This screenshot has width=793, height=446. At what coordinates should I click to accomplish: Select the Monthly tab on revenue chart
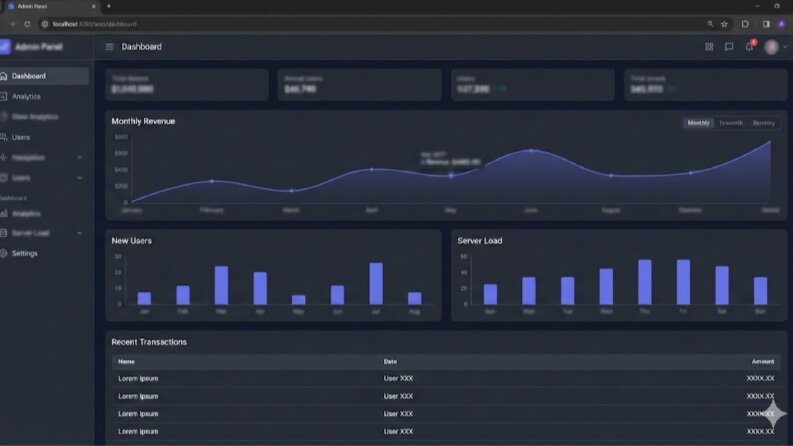698,123
